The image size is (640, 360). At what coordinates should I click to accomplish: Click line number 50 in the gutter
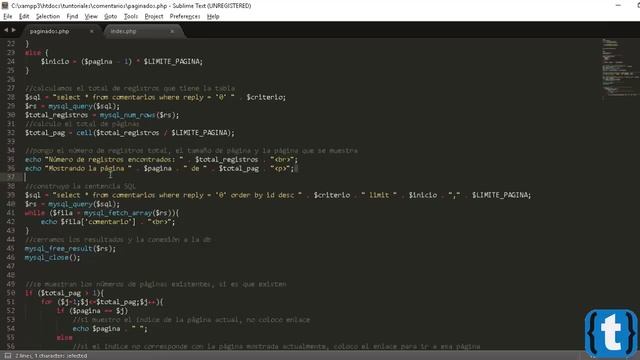pos(11,293)
